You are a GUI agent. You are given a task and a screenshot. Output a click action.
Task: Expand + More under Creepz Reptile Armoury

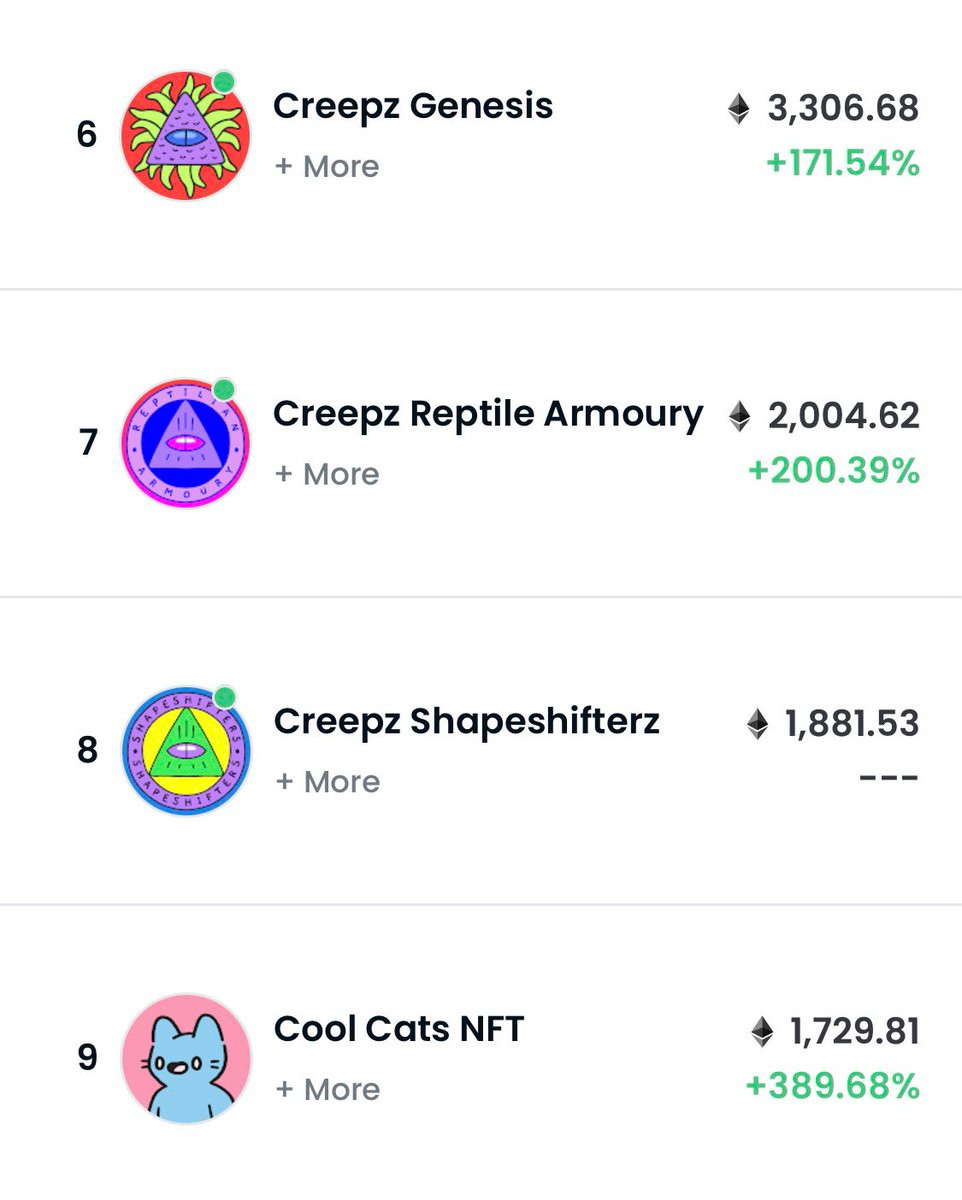[x=327, y=474]
